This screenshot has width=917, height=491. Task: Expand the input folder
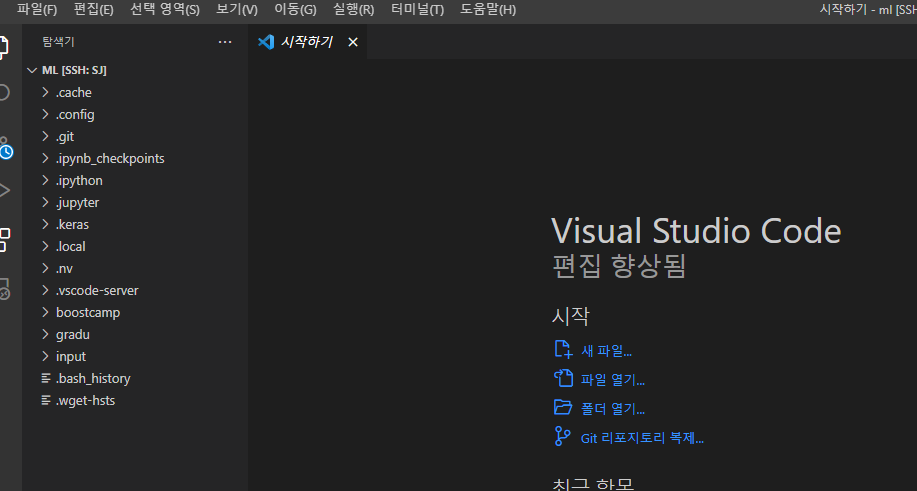pos(45,357)
